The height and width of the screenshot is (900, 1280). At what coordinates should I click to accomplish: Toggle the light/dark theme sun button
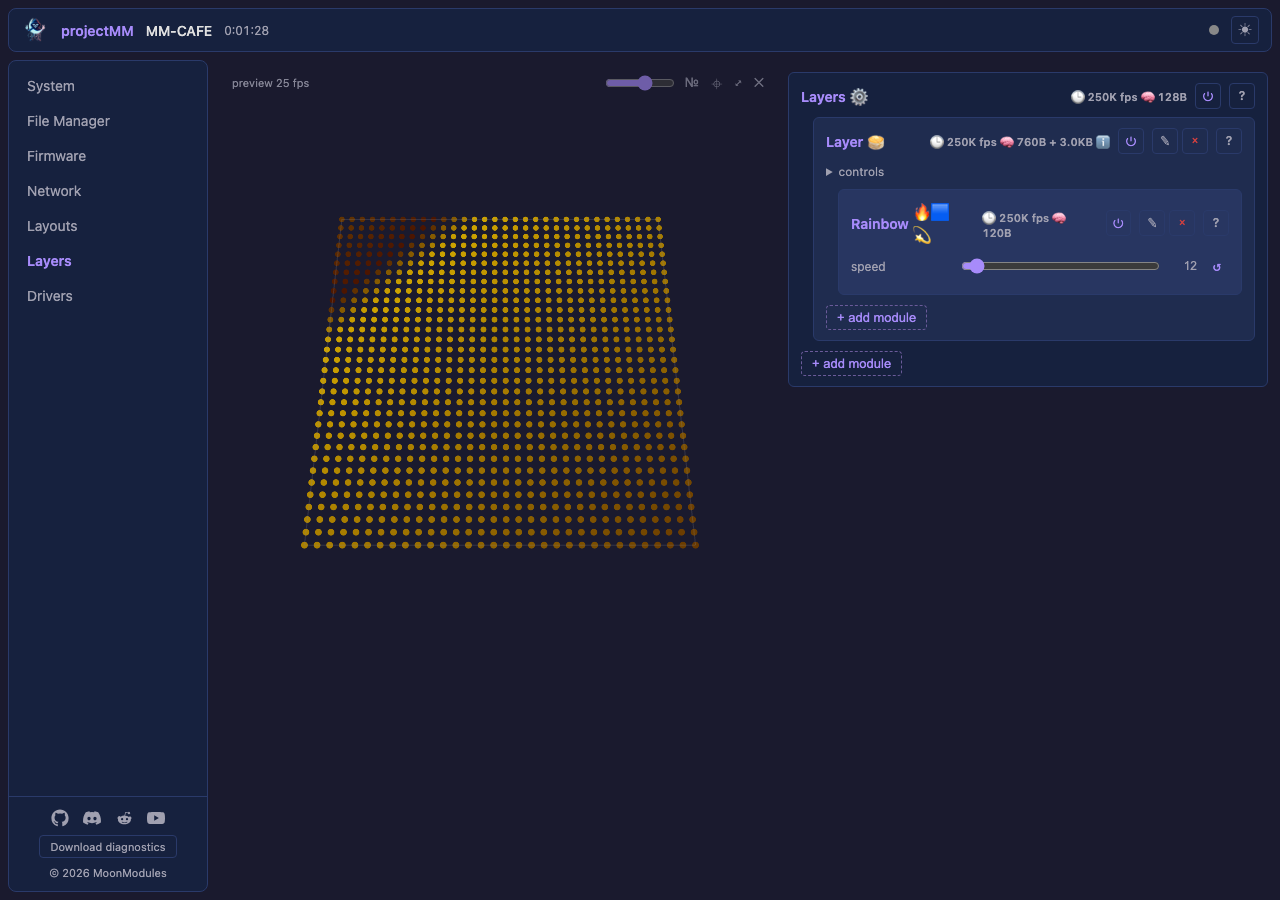pos(1245,30)
